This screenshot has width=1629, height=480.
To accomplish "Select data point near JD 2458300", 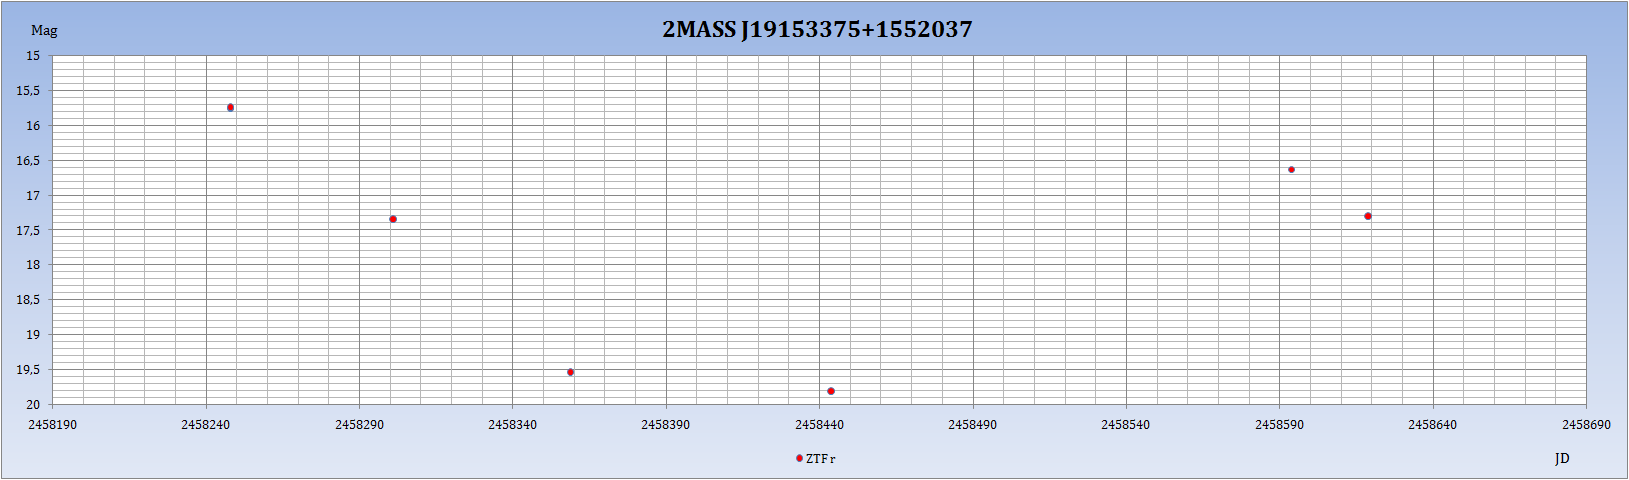I will pos(393,219).
